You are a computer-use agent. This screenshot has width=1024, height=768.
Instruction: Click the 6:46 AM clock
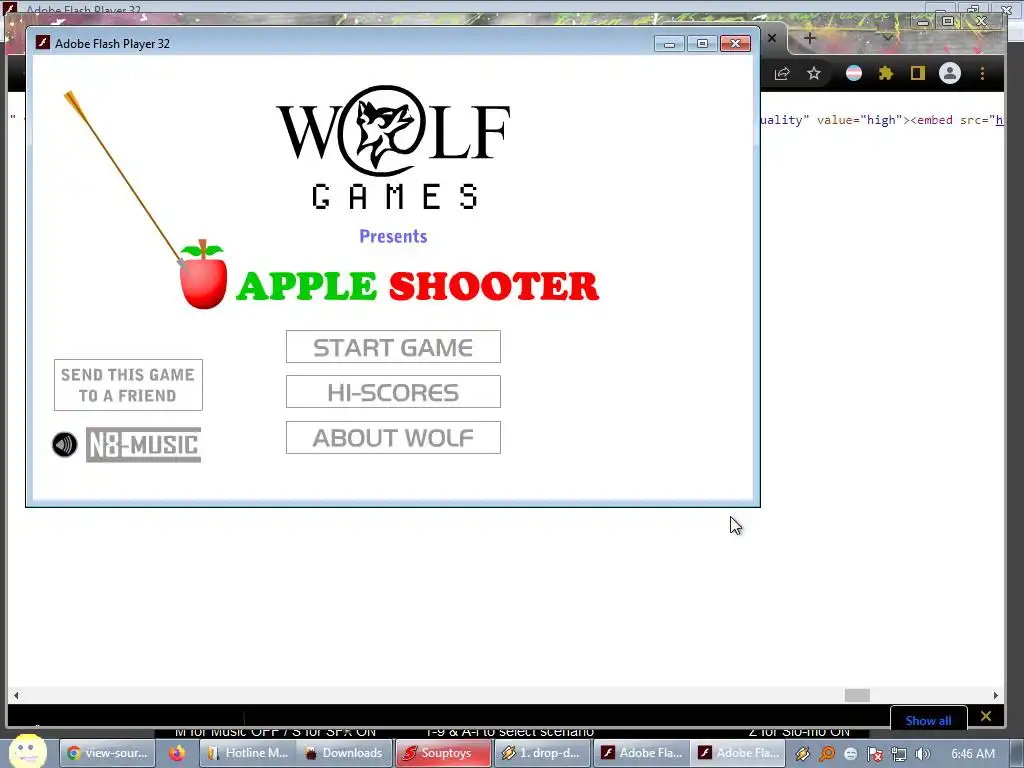(973, 754)
